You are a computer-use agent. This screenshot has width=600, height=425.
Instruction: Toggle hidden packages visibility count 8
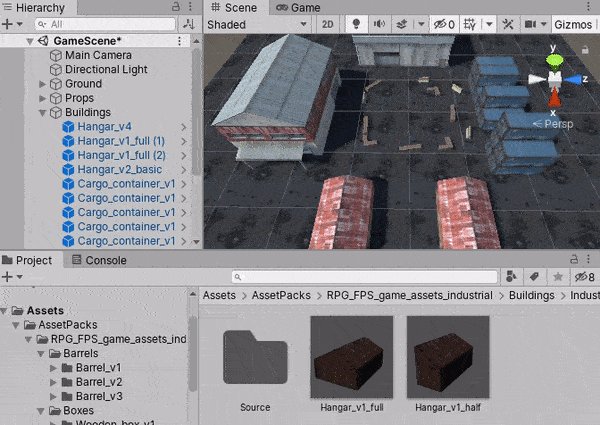[585, 277]
